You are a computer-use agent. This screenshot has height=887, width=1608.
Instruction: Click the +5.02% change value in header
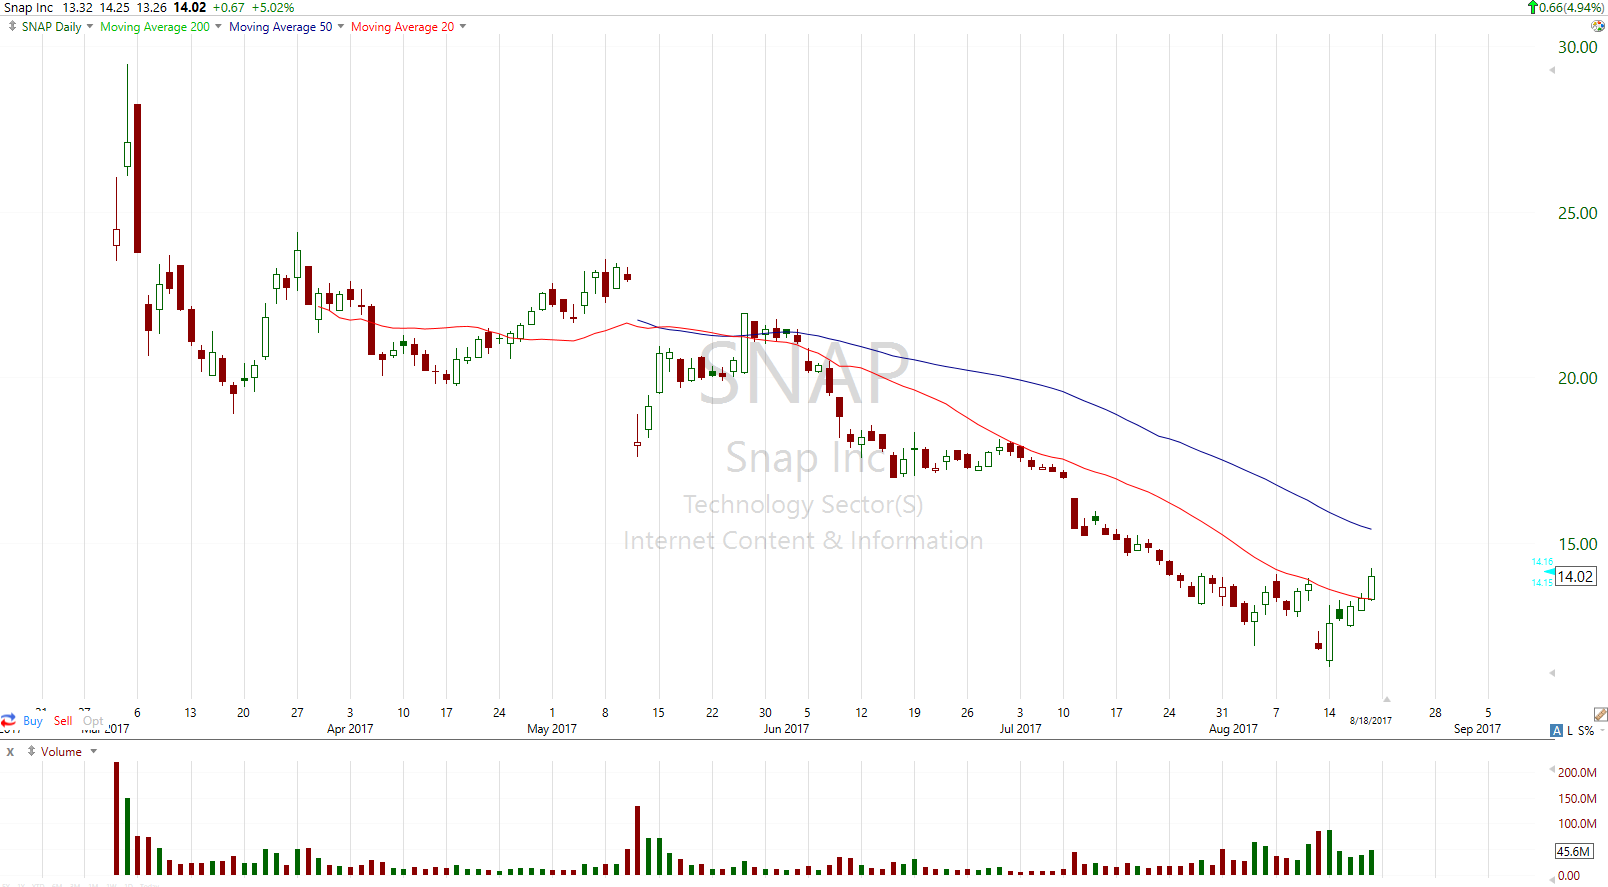tap(272, 7)
